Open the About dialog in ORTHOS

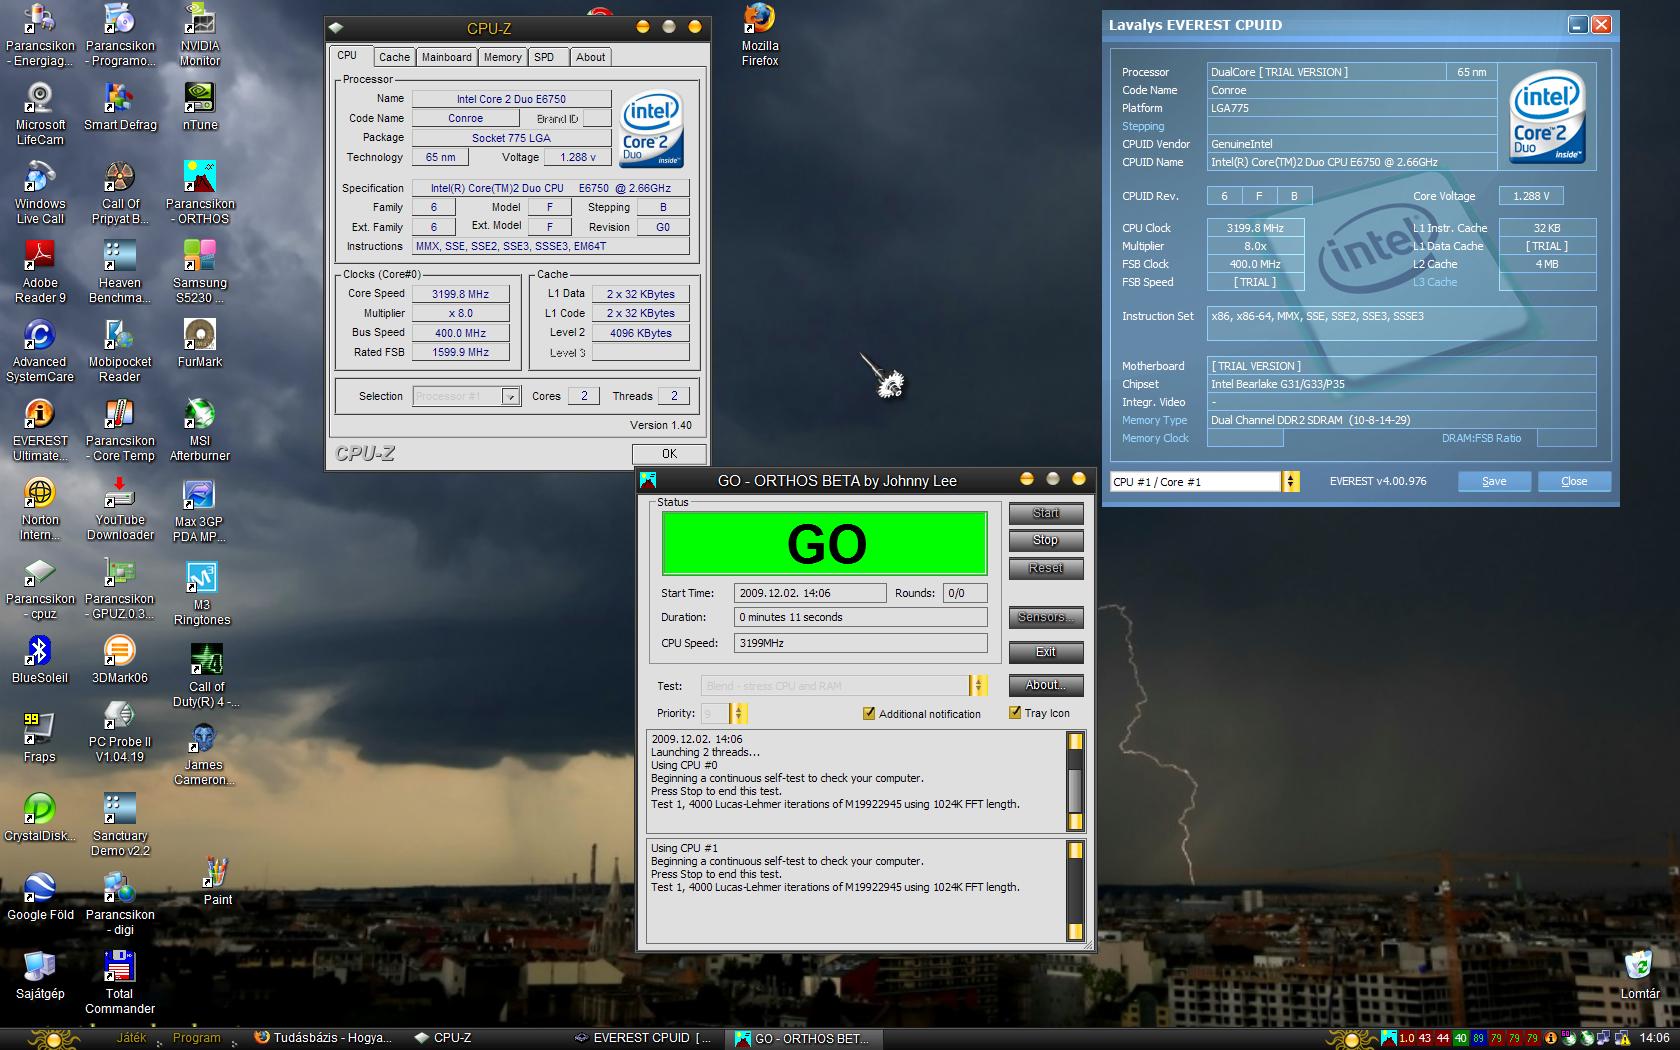pos(1046,685)
